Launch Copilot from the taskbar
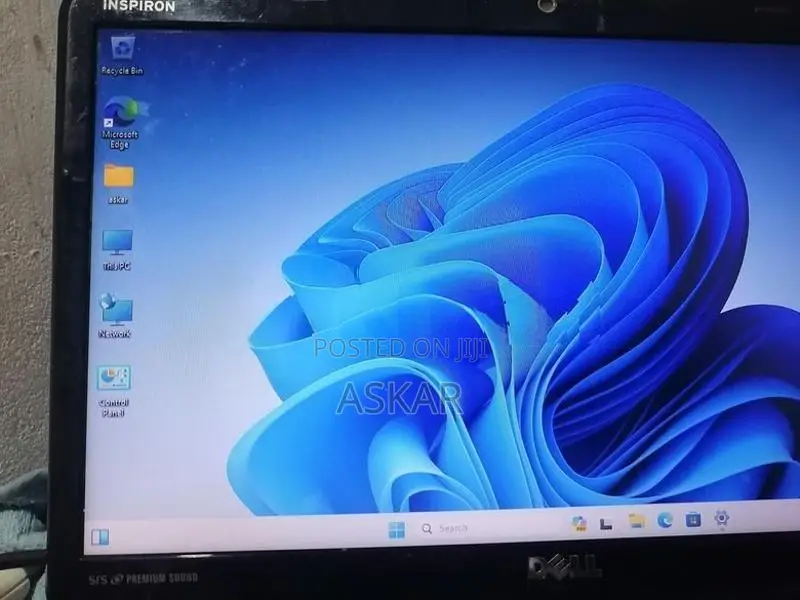Viewport: 800px width, 600px height. pos(579,523)
